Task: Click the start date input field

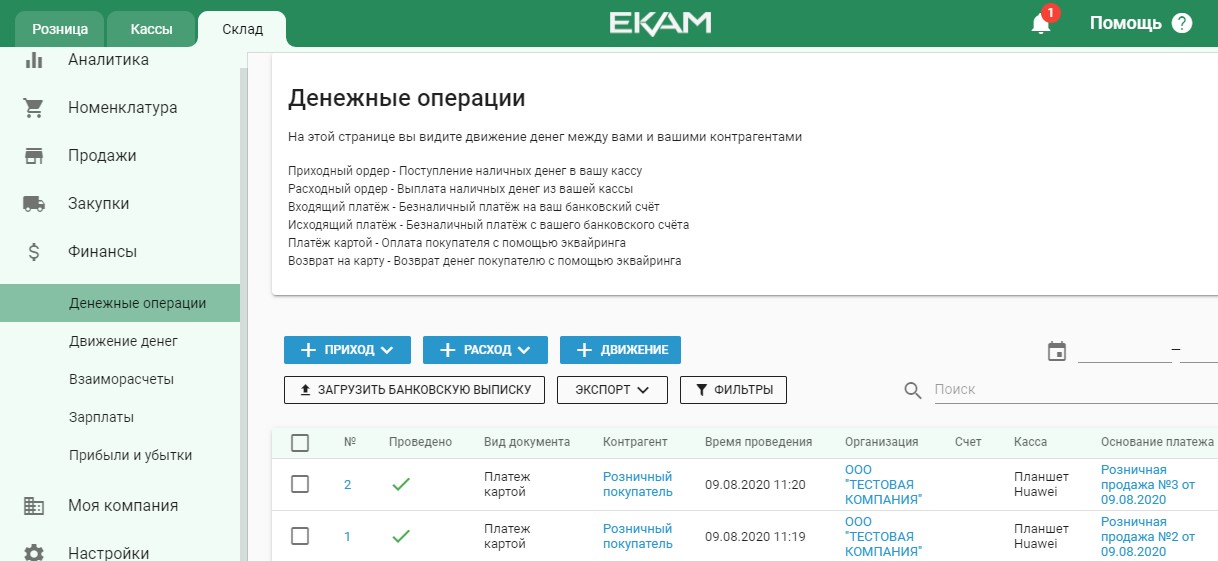Action: (x=1124, y=350)
